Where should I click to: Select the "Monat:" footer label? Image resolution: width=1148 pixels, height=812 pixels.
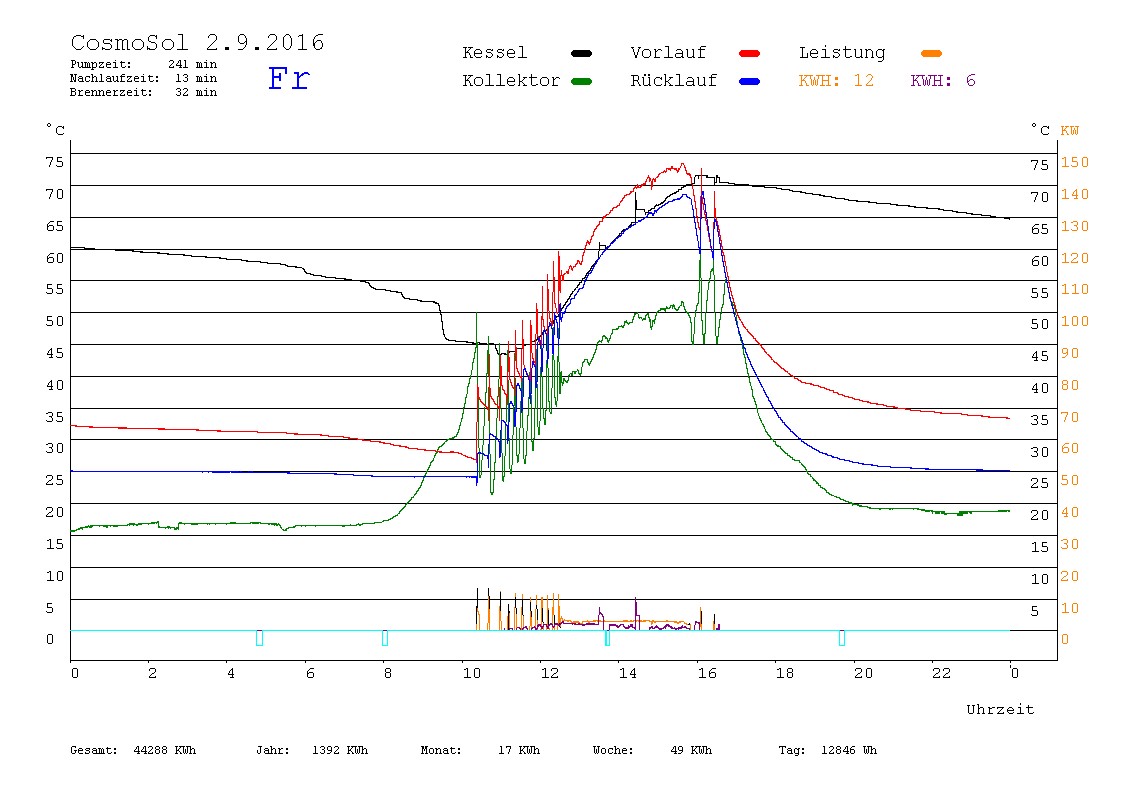pos(441,750)
